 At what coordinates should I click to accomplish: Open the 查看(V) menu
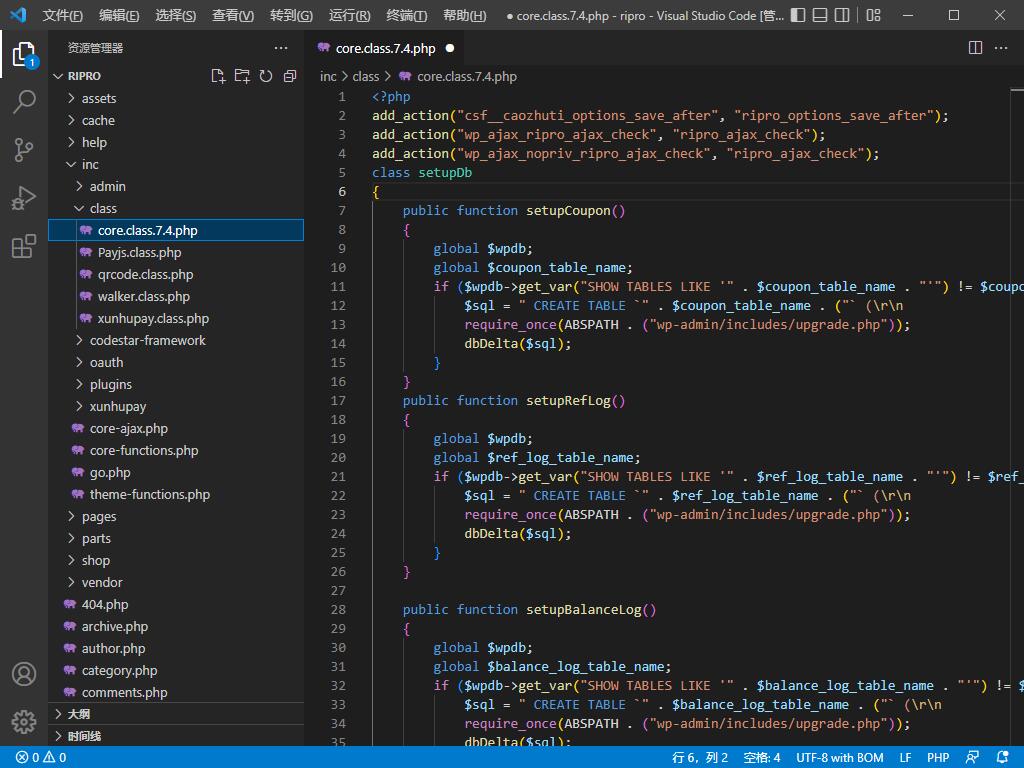pyautogui.click(x=233, y=16)
